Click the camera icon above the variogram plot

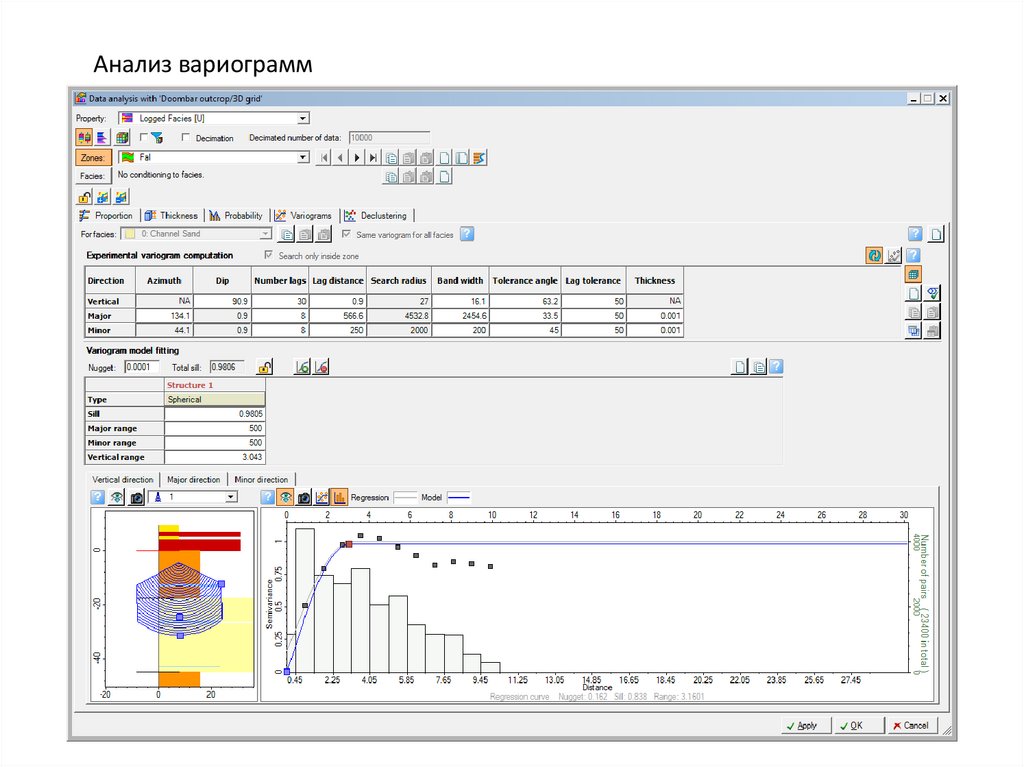pyautogui.click(x=304, y=498)
